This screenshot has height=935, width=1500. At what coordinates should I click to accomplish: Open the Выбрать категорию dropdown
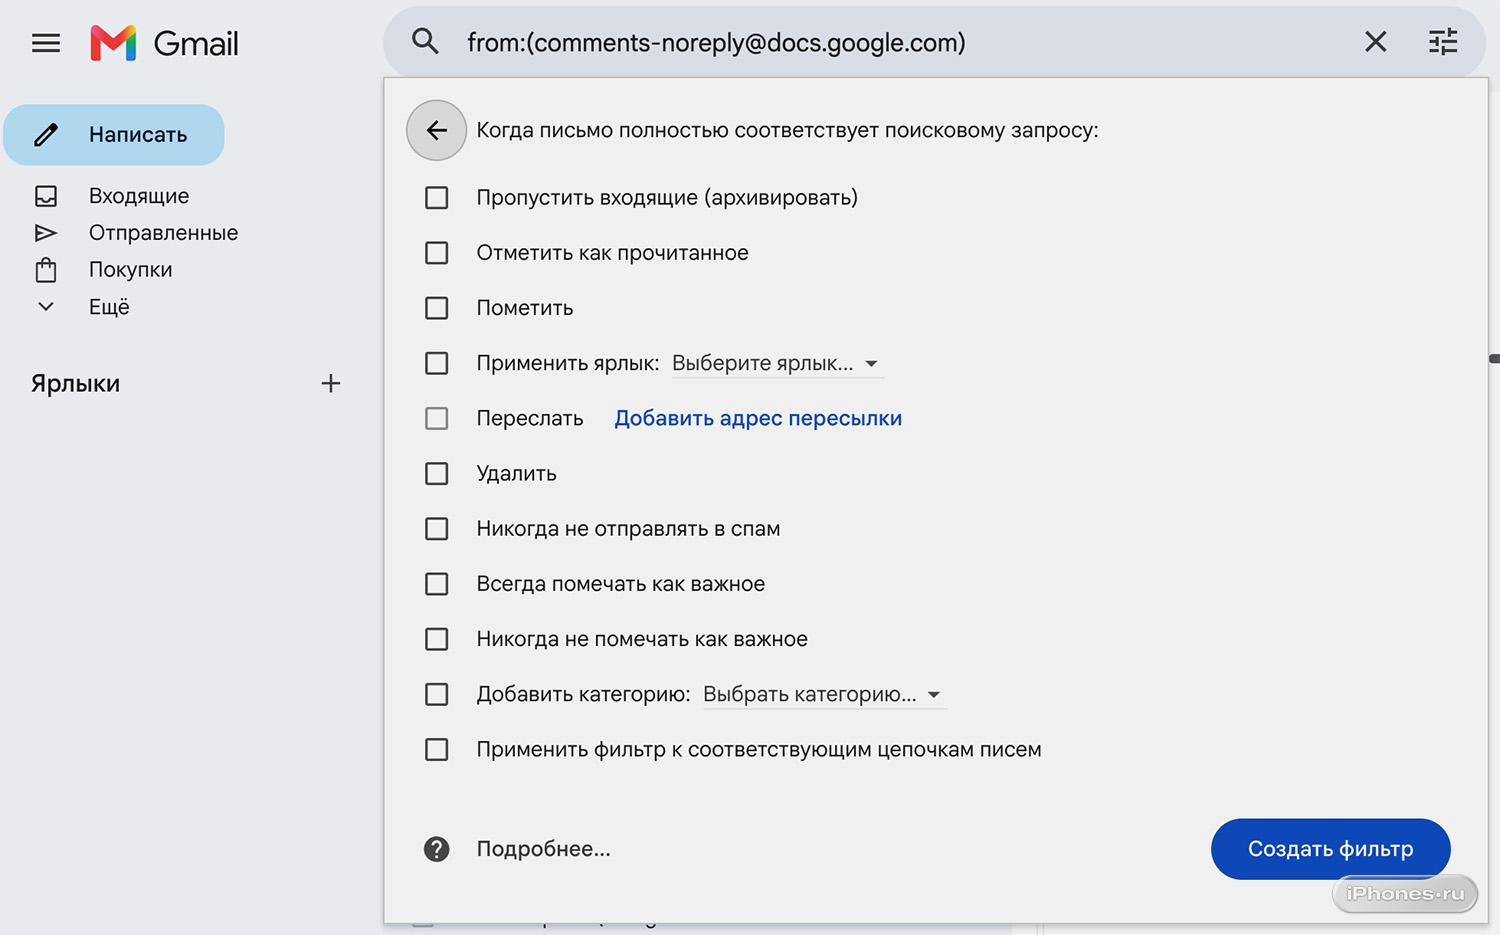[x=824, y=695]
